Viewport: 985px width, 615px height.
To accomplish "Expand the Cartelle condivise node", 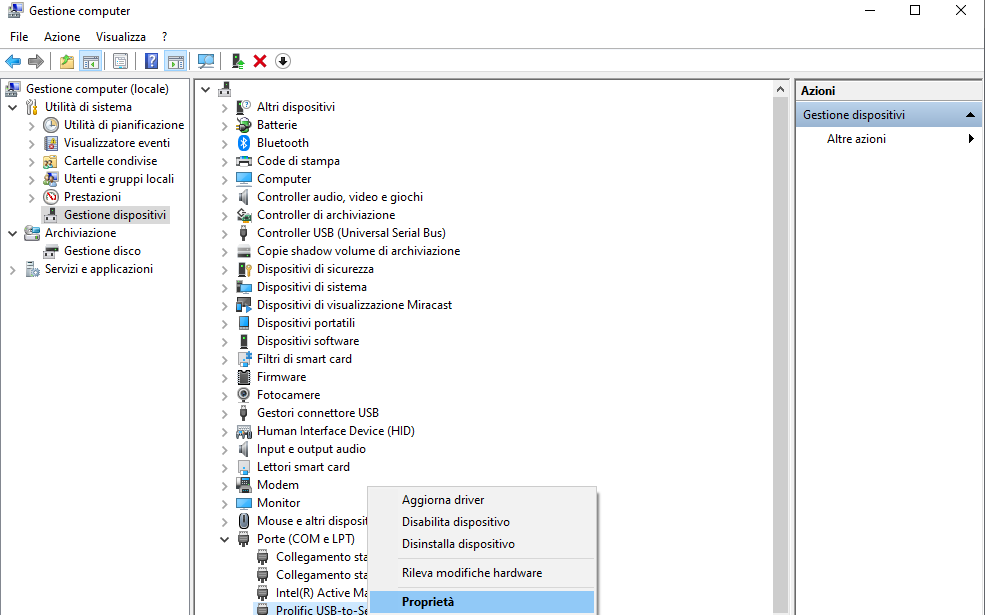I will pos(31,161).
